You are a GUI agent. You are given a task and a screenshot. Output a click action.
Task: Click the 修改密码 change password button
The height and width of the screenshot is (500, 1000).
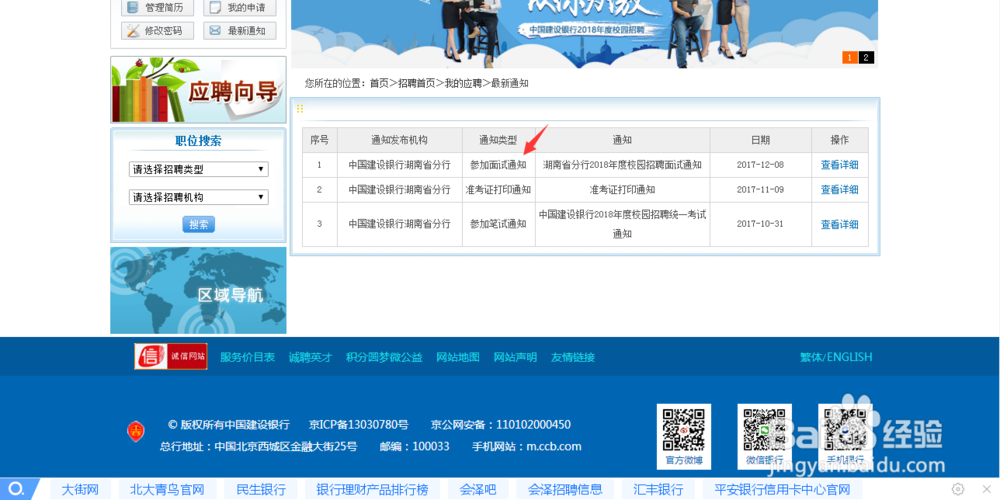158,31
